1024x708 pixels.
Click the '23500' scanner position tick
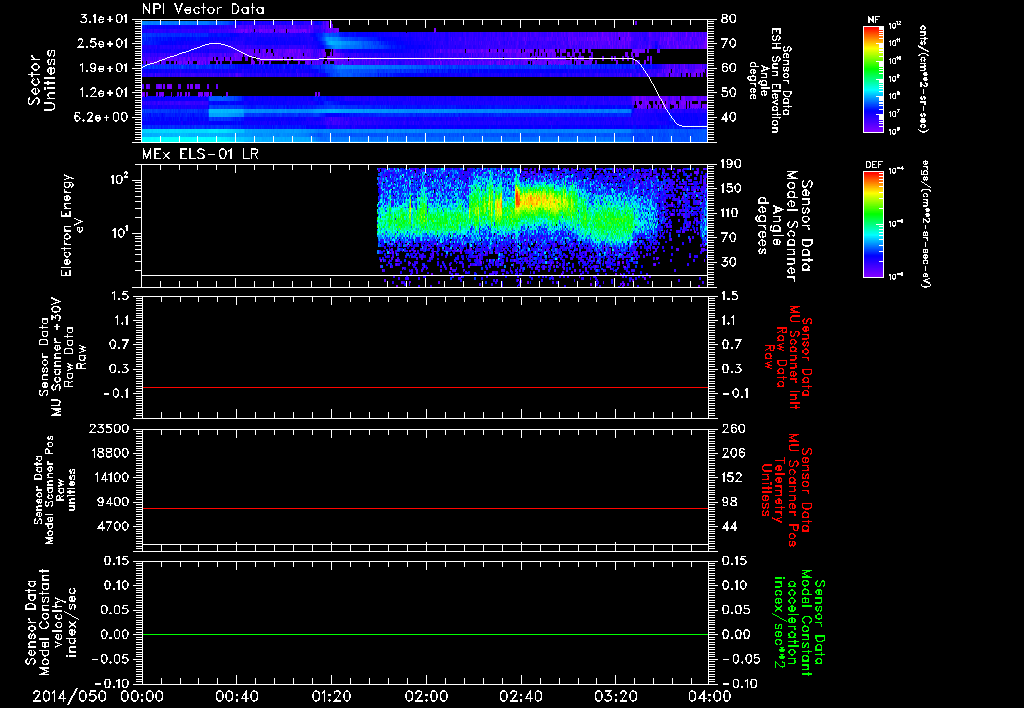[x=109, y=429]
